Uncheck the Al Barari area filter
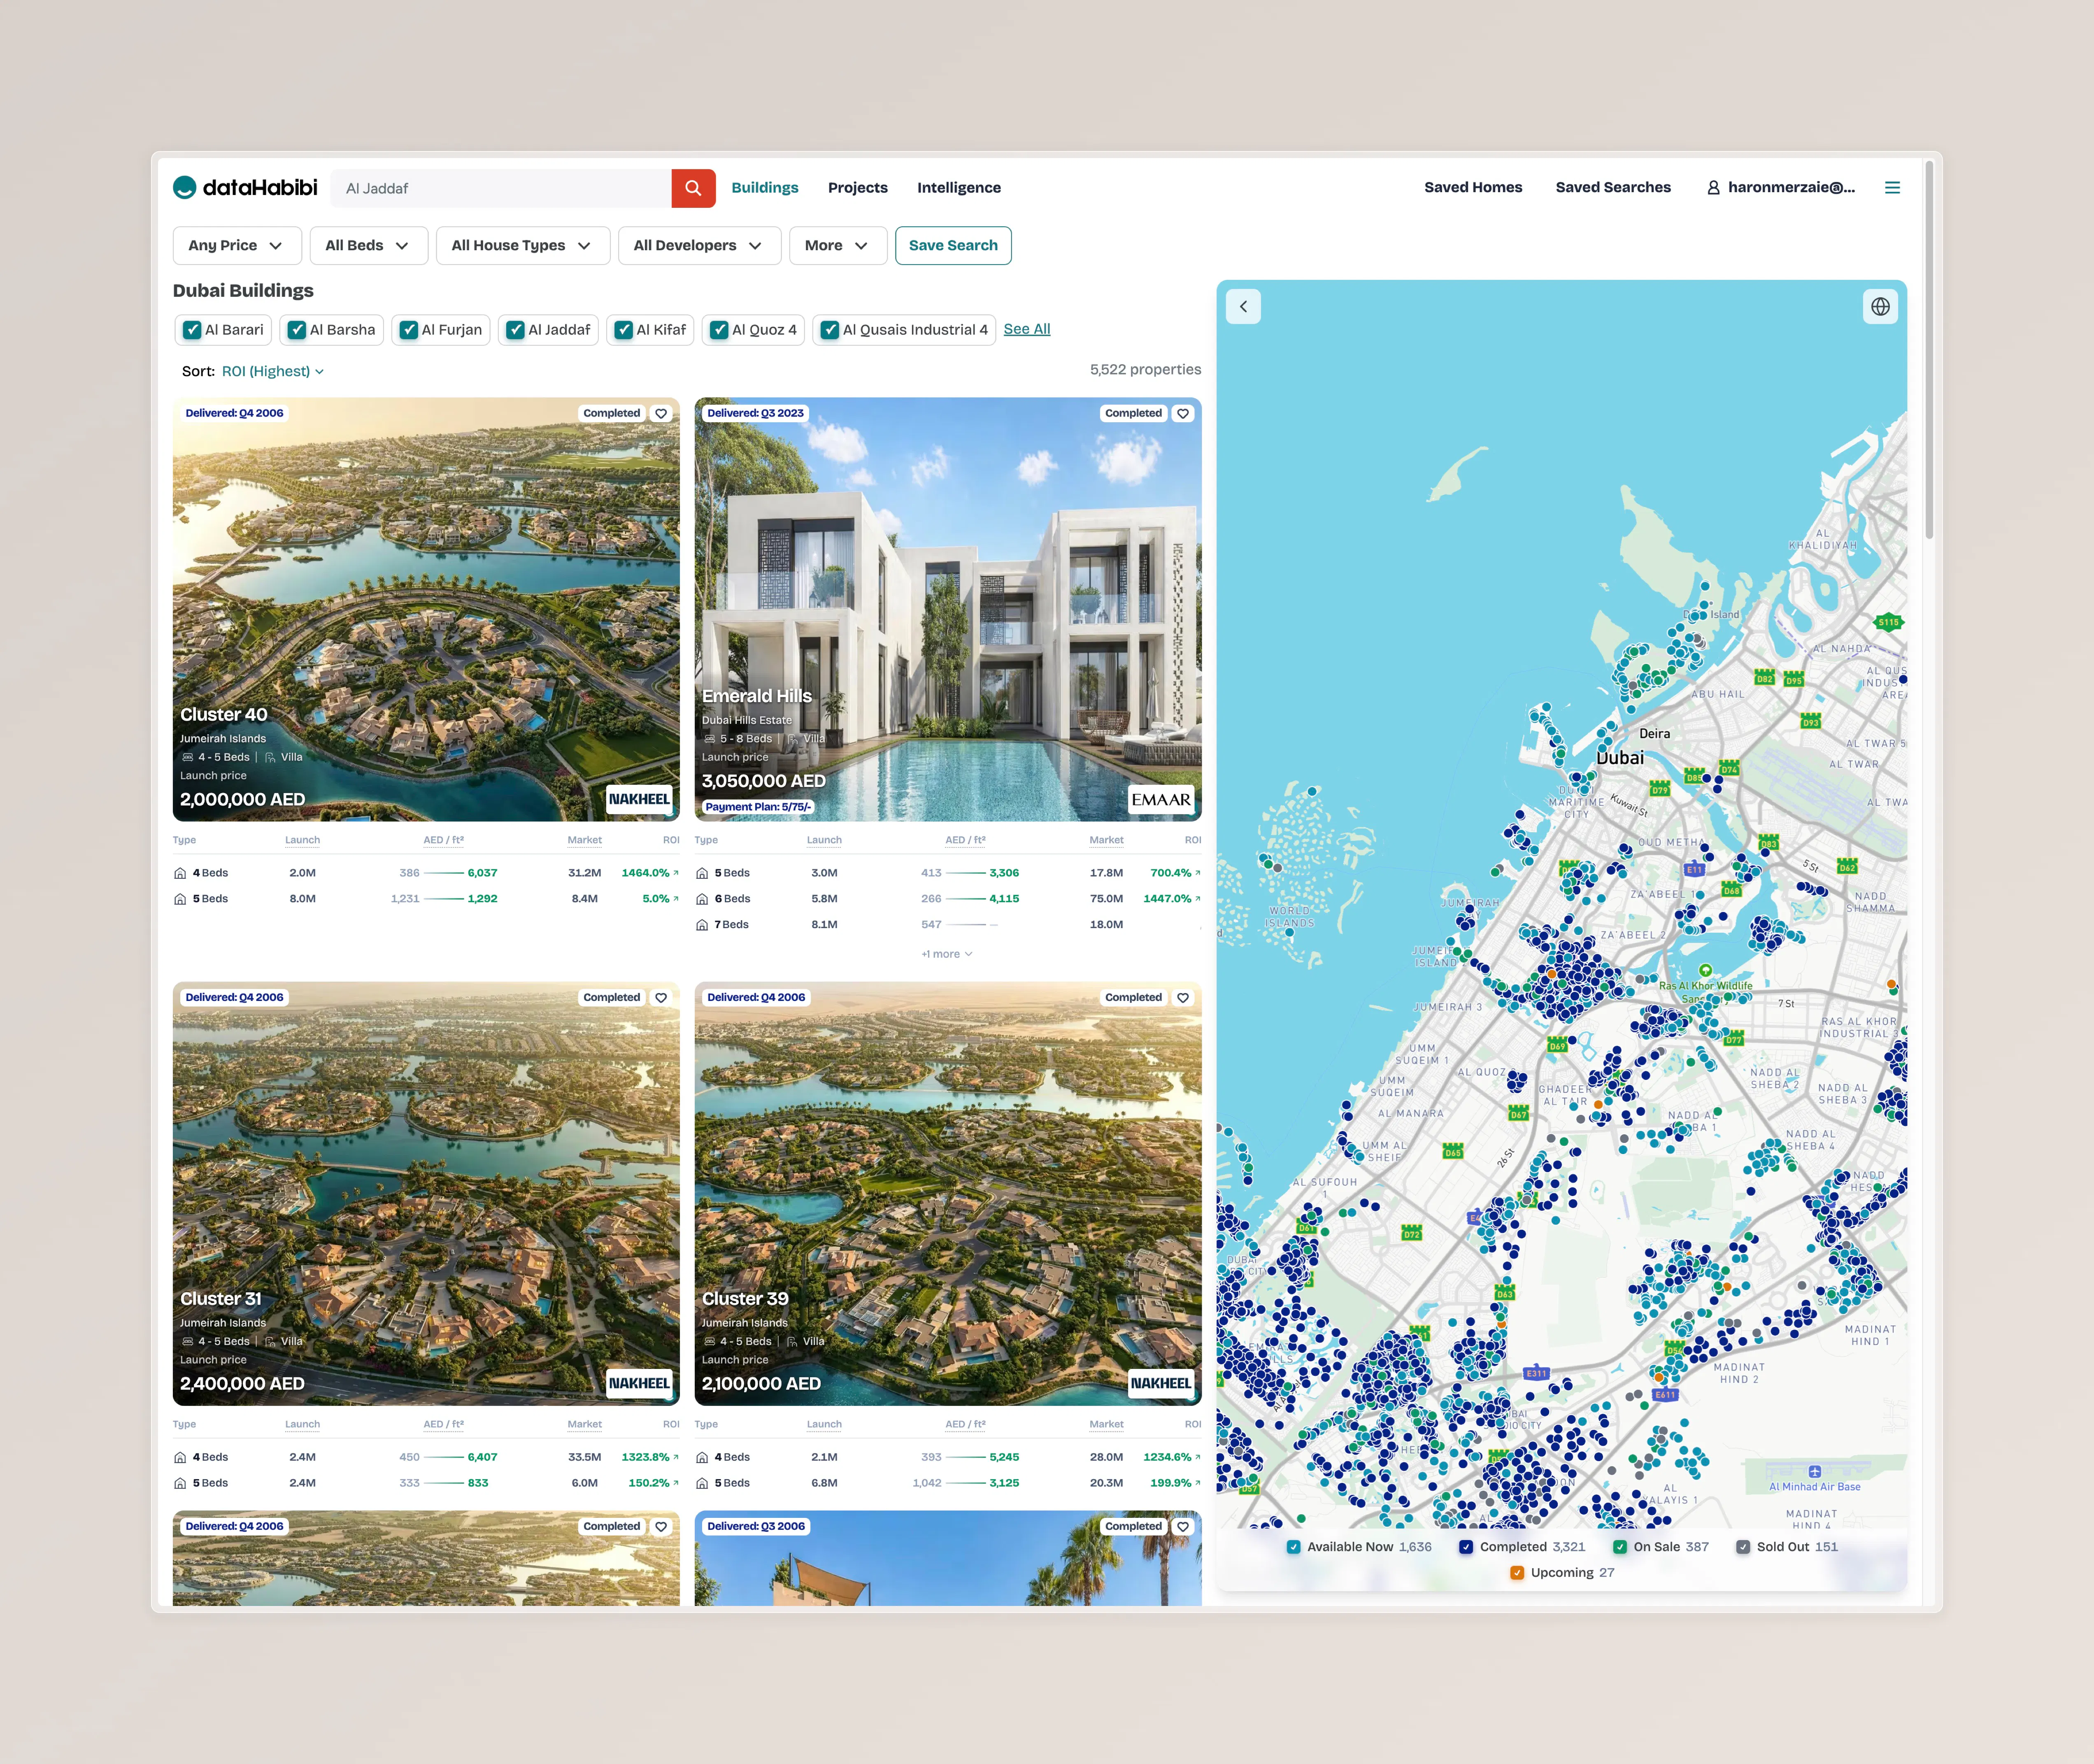Viewport: 2094px width, 1764px height. [192, 330]
